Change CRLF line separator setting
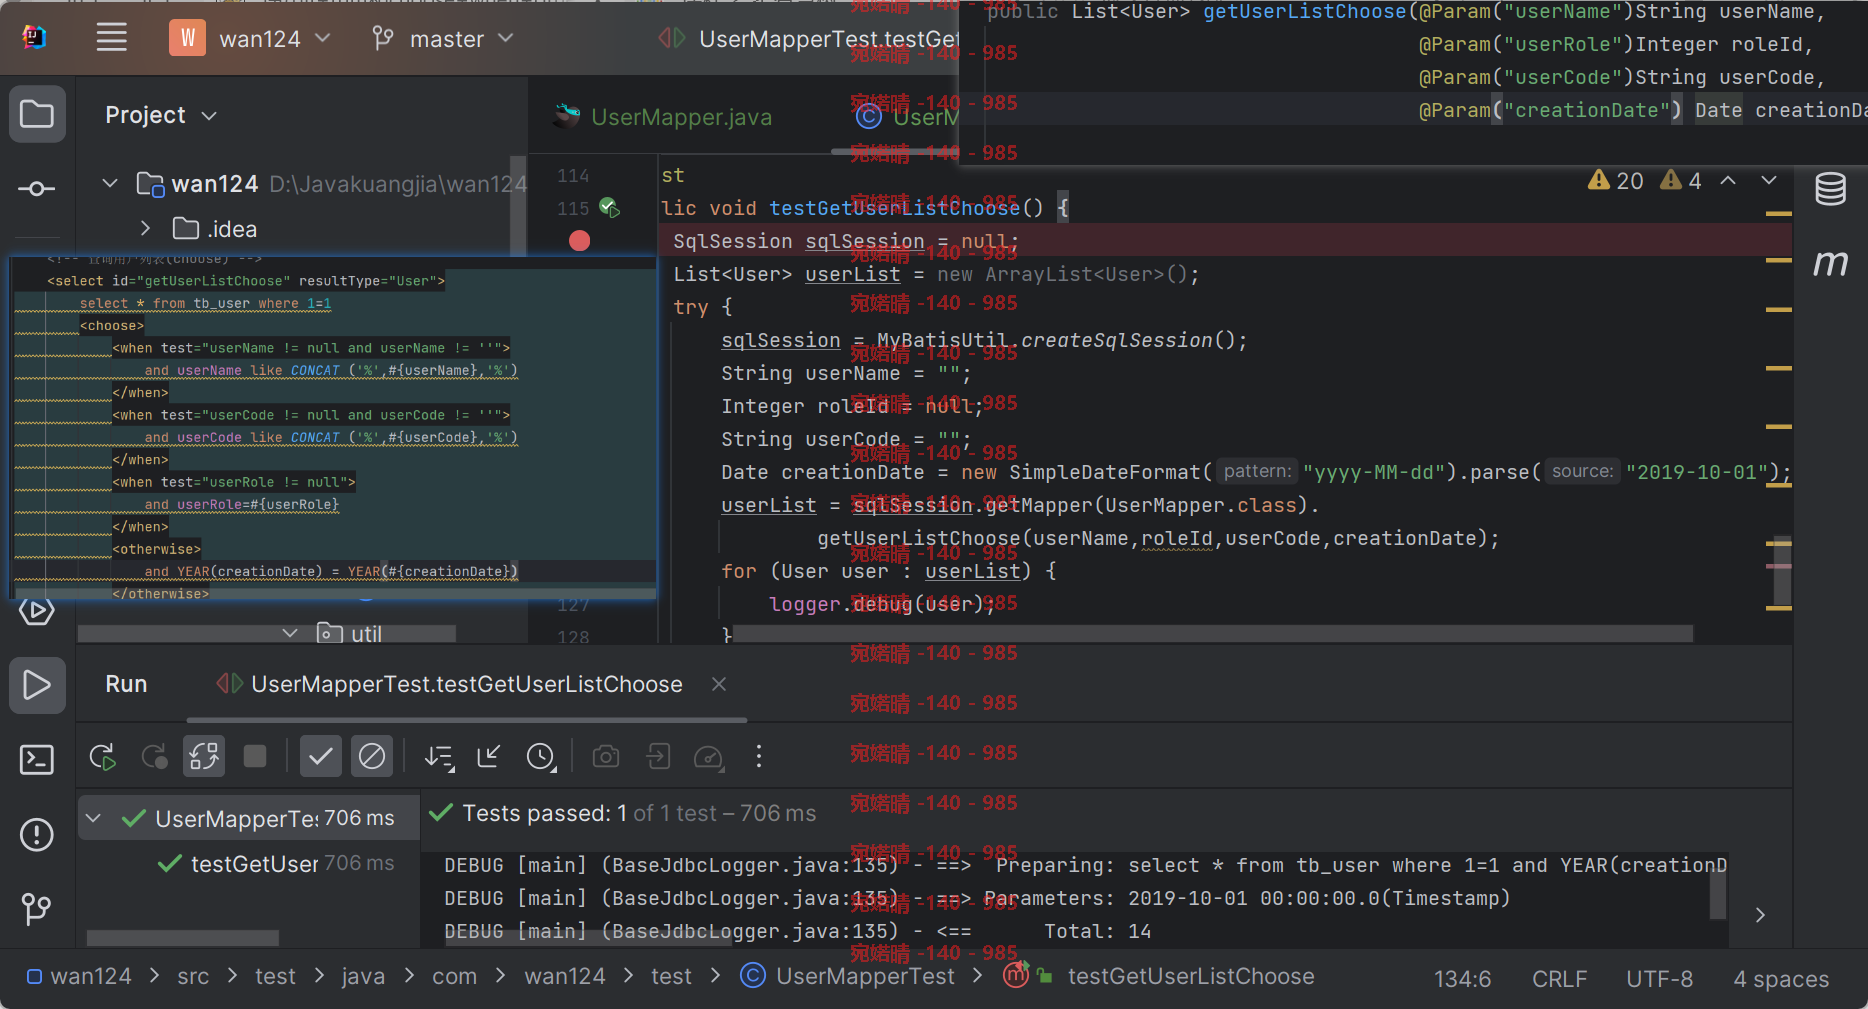 coord(1559,979)
